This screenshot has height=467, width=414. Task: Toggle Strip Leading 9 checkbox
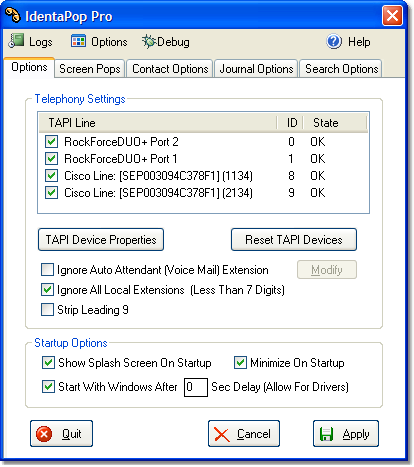47,310
